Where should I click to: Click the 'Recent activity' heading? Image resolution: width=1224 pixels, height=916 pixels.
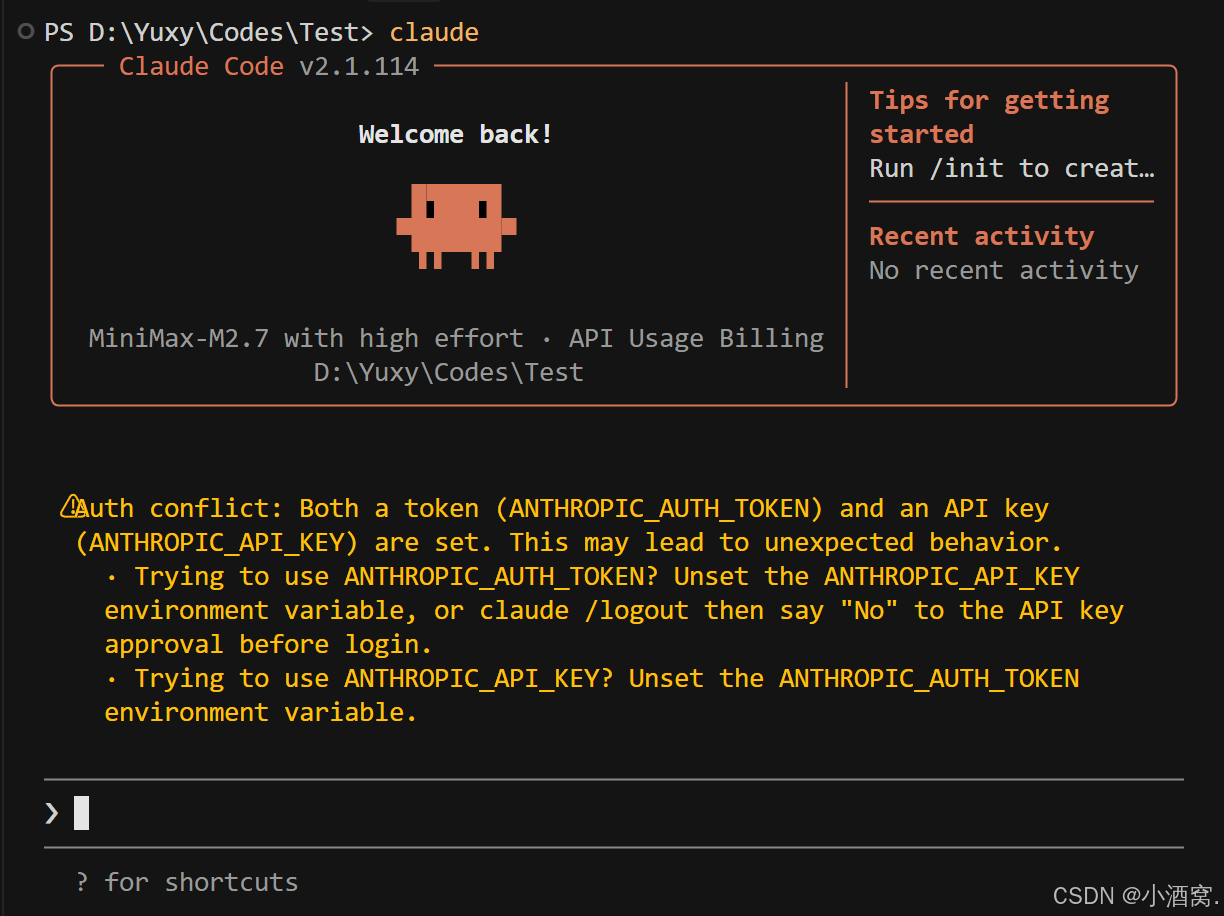981,236
